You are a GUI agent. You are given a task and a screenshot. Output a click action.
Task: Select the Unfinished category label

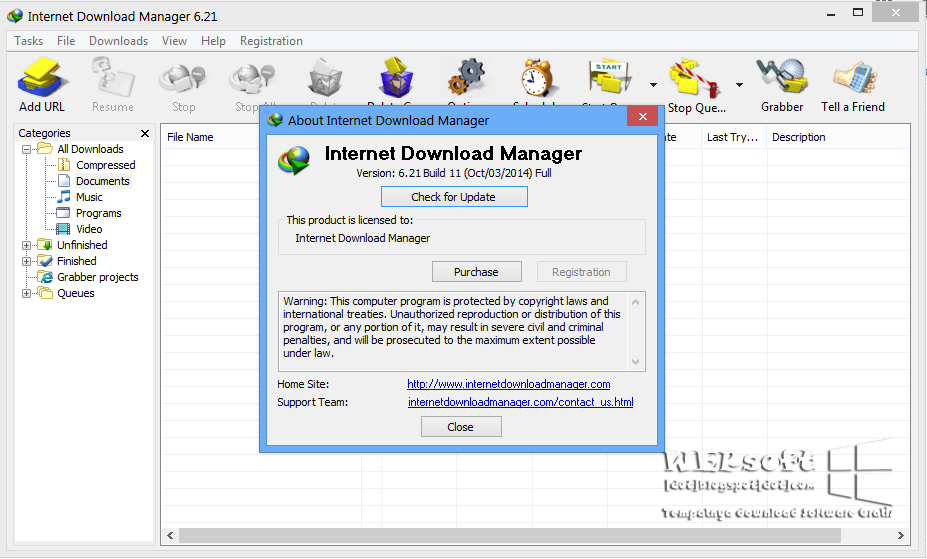tap(82, 245)
